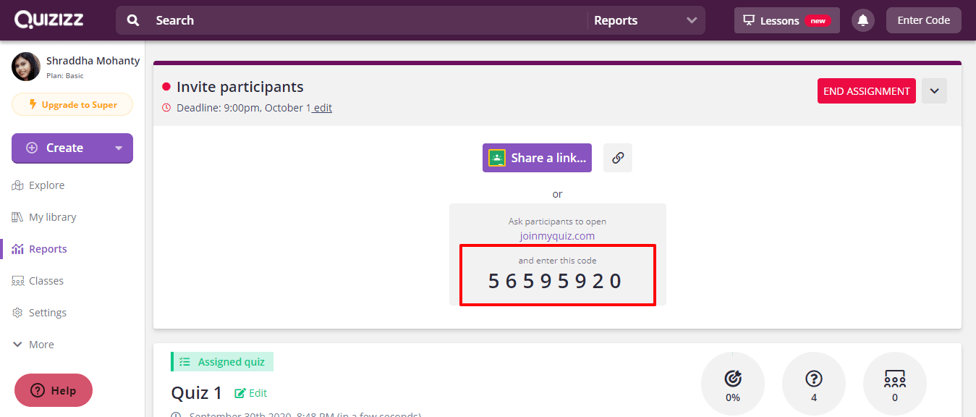
Task: Open Shraddha Mohanty profile picture
Action: [26, 67]
